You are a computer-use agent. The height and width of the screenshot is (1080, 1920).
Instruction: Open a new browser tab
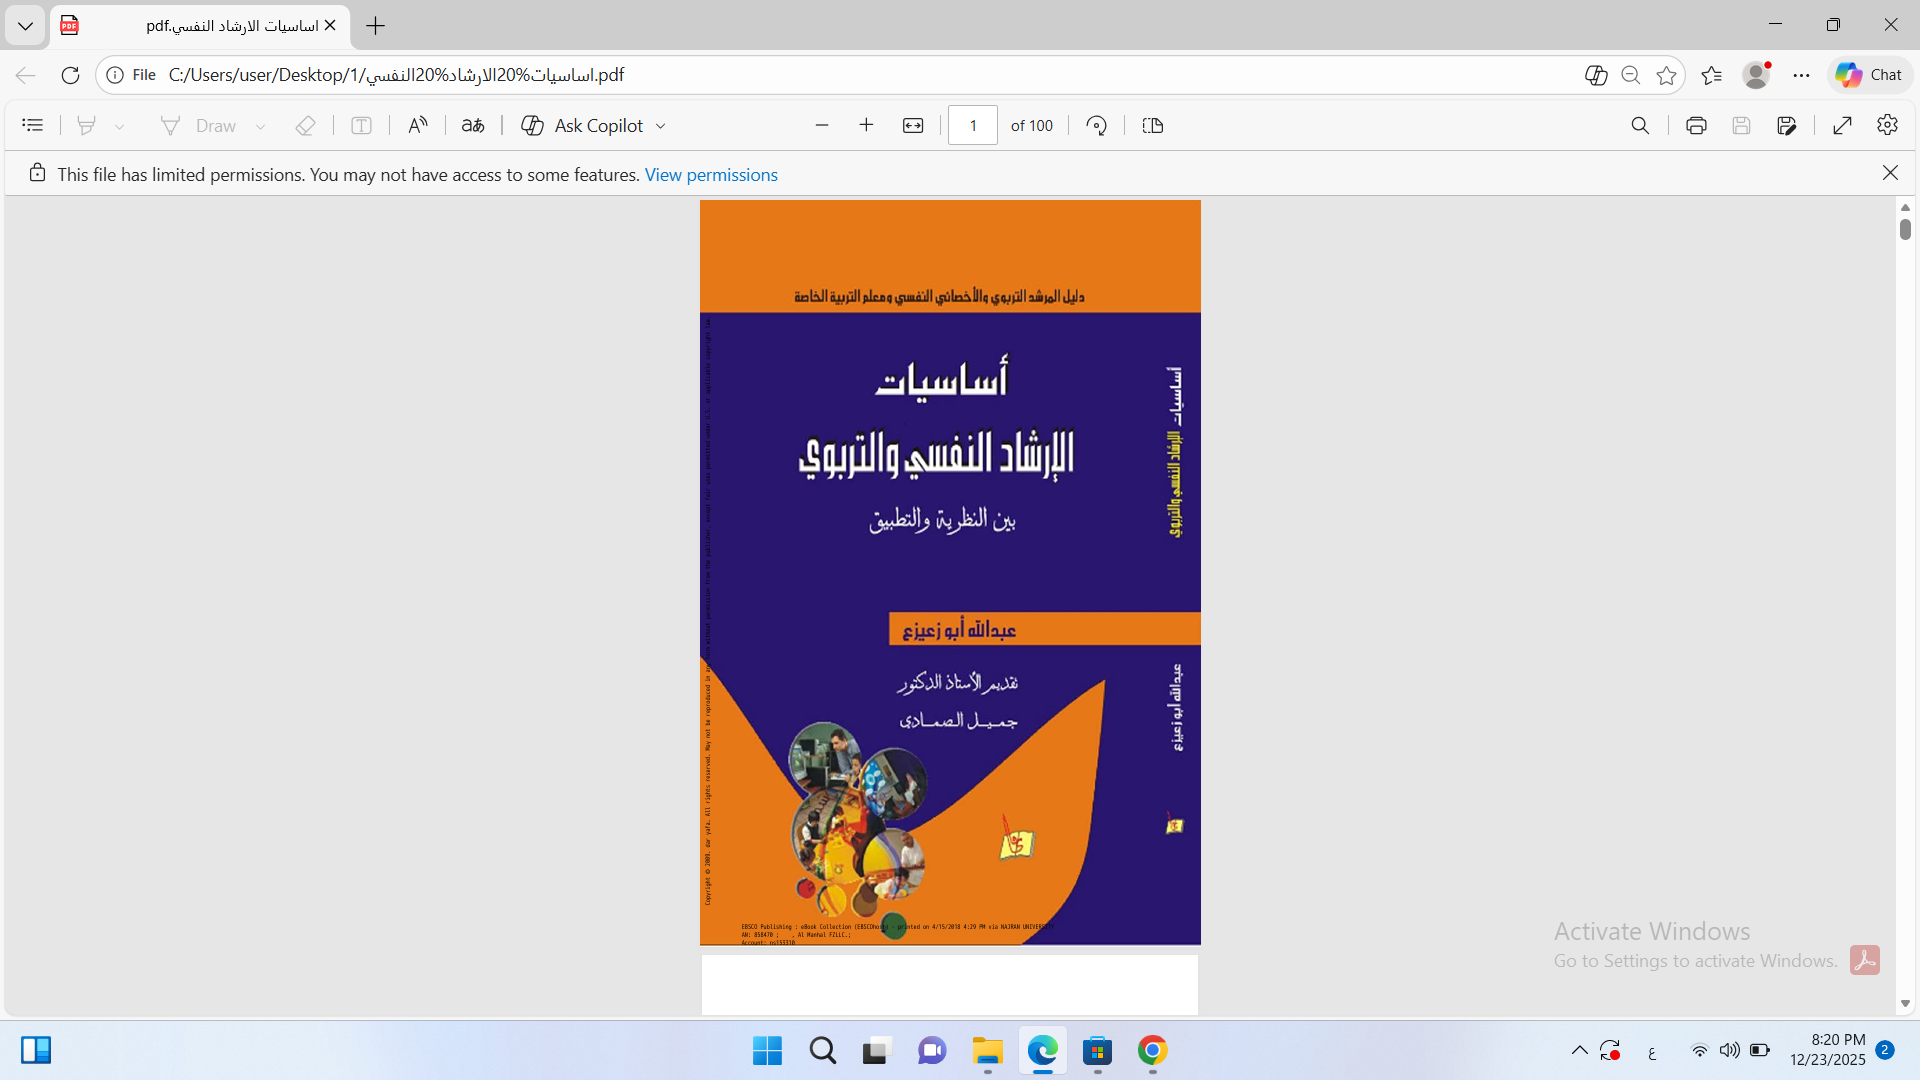coord(376,25)
